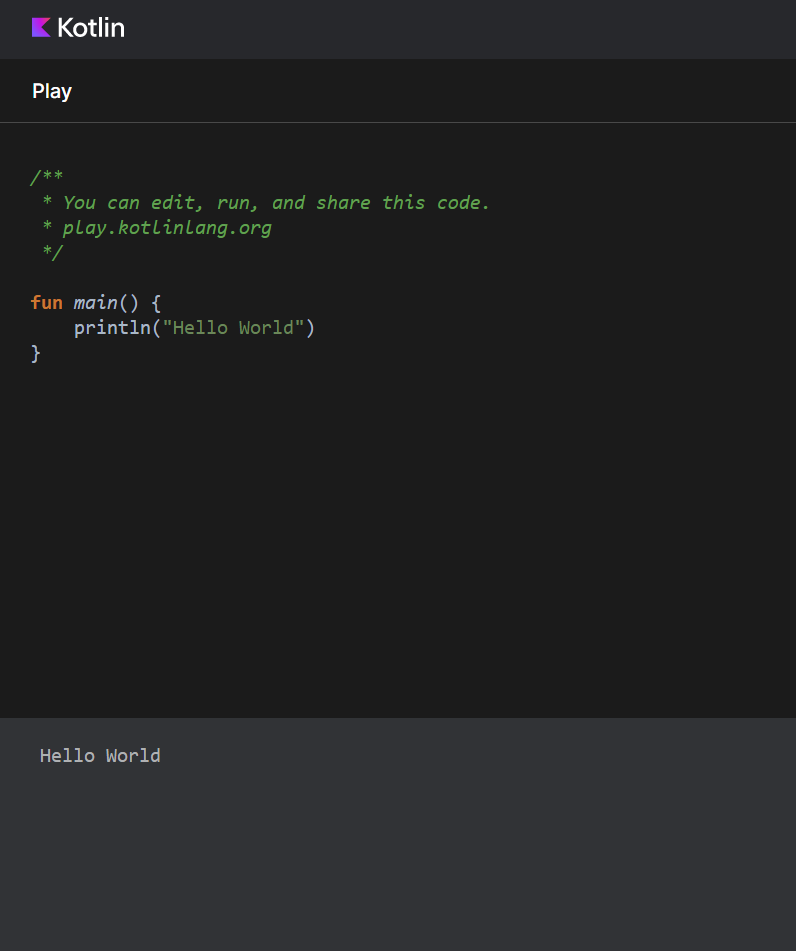Click the empty editor area below the code

(x=400, y=530)
